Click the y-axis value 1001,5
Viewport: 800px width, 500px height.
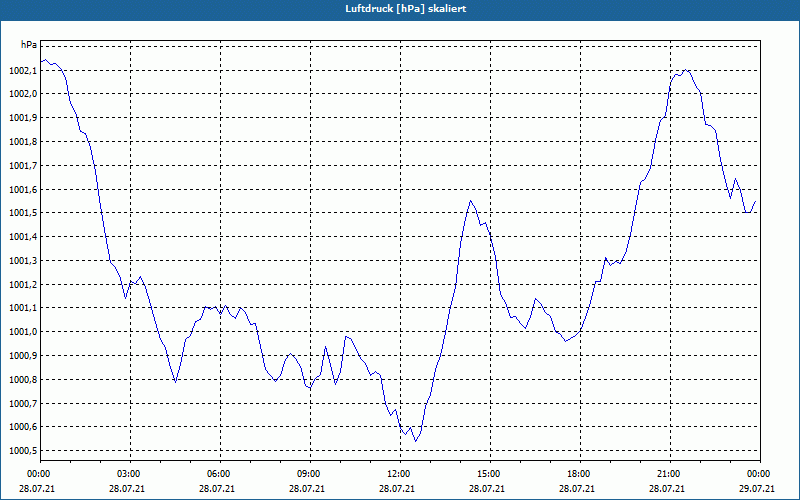pyautogui.click(x=23, y=213)
